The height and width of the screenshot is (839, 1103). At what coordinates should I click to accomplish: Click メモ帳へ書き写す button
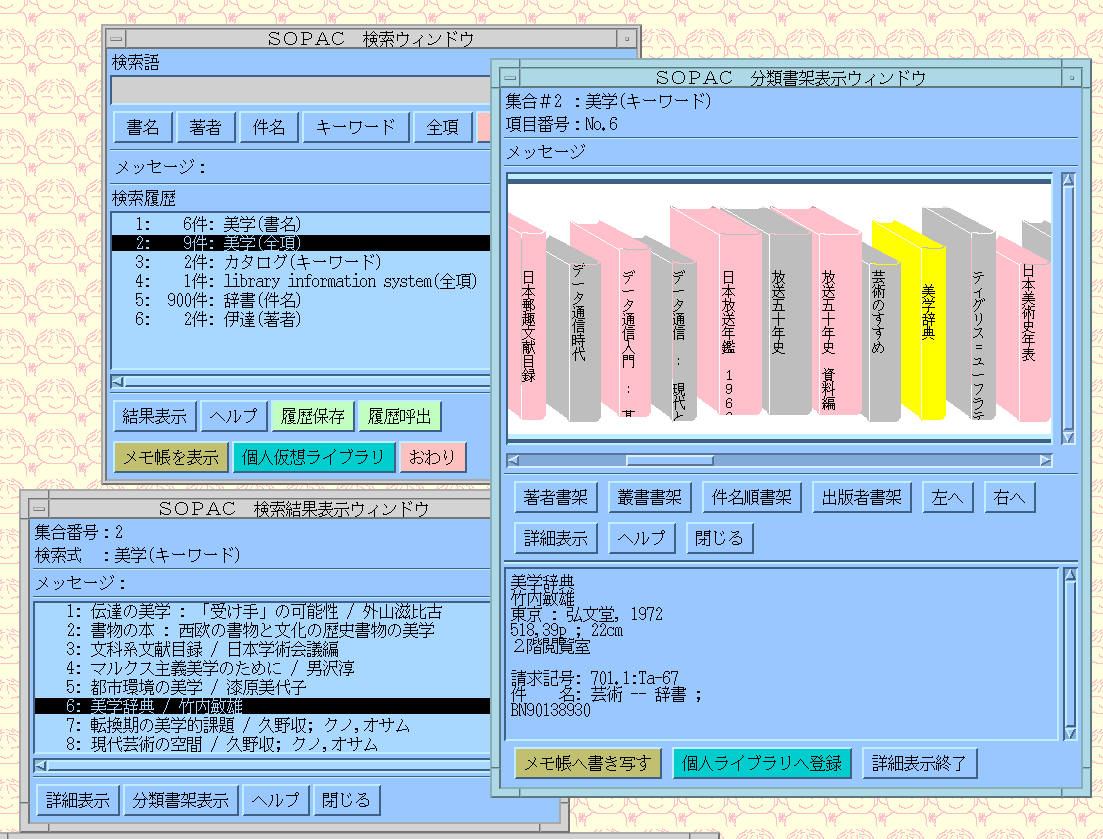click(x=588, y=763)
